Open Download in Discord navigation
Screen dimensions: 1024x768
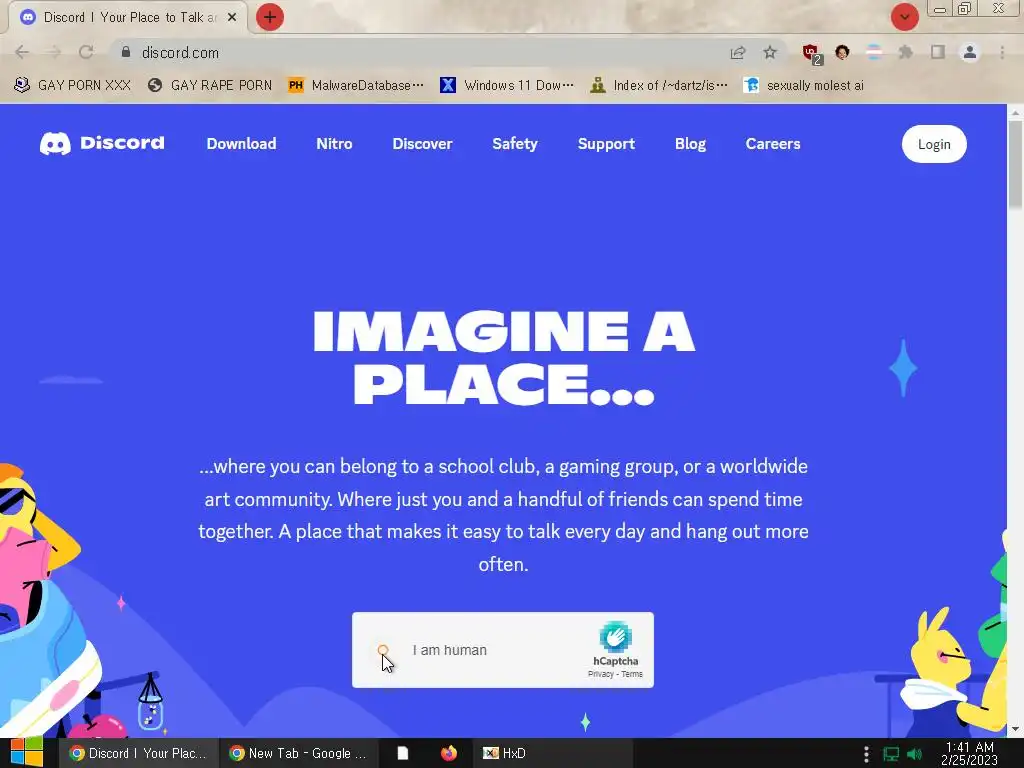[x=241, y=144]
